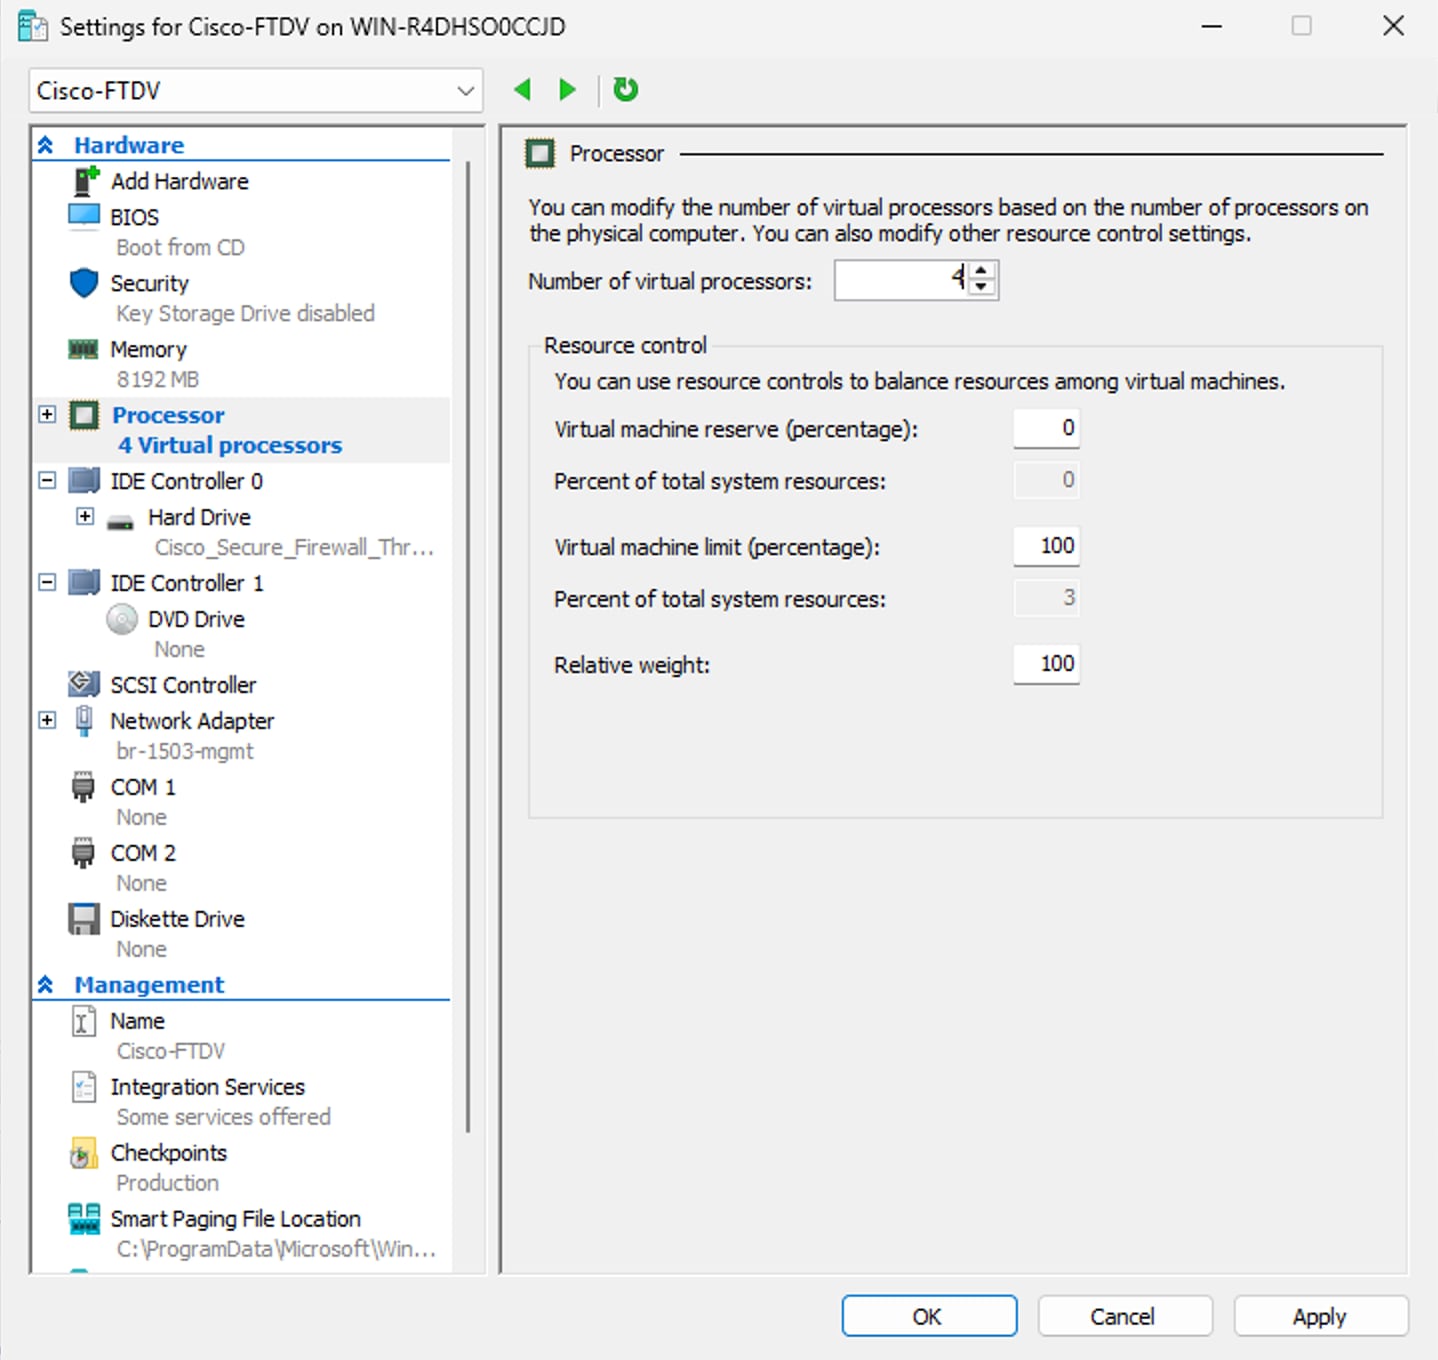Click the IDE Controller 0 icon
This screenshot has height=1360, width=1438.
84,481
